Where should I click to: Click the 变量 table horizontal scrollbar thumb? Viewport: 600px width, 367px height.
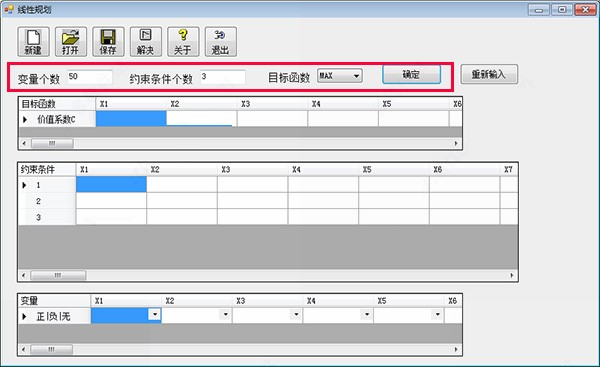click(51, 349)
